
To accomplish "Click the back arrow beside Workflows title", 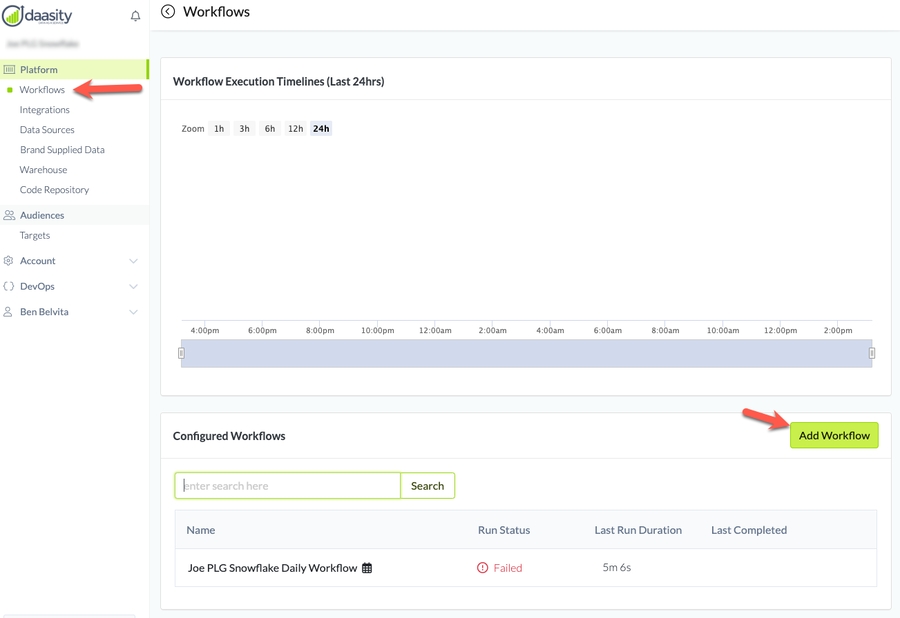I will point(168,12).
